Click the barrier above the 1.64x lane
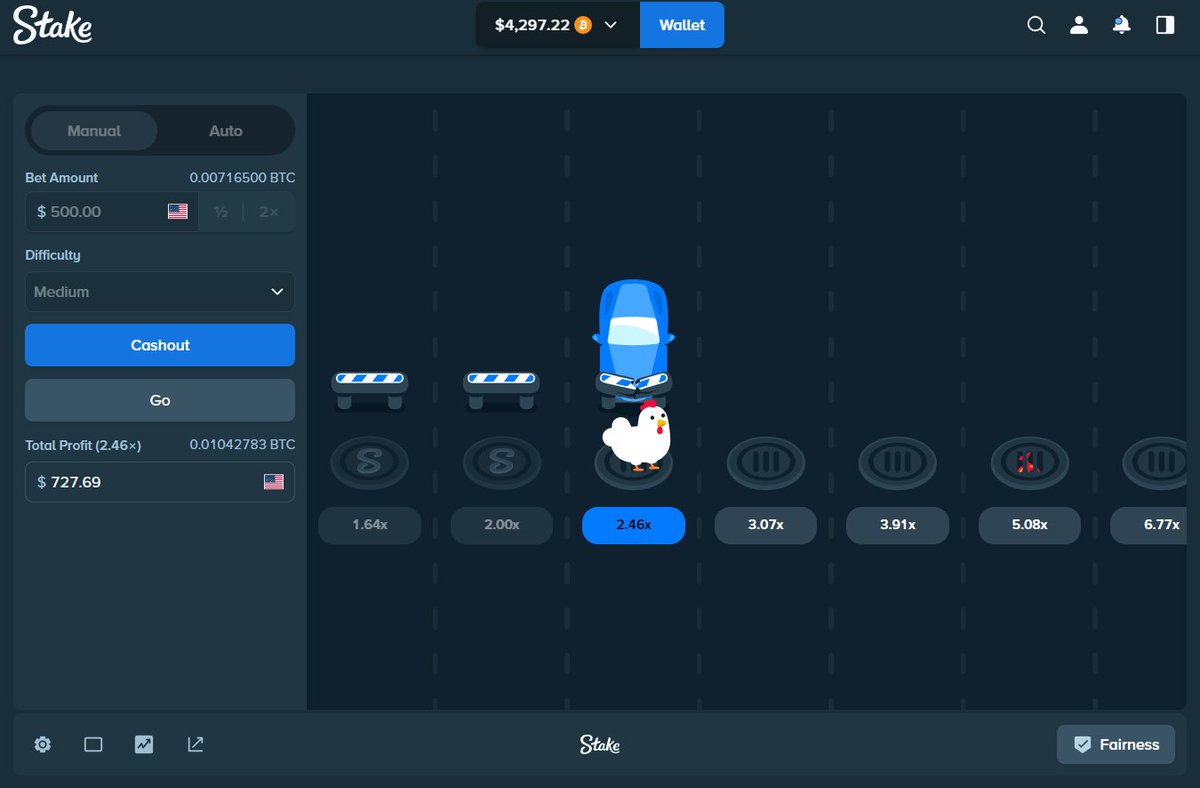This screenshot has width=1200, height=788. (x=369, y=389)
